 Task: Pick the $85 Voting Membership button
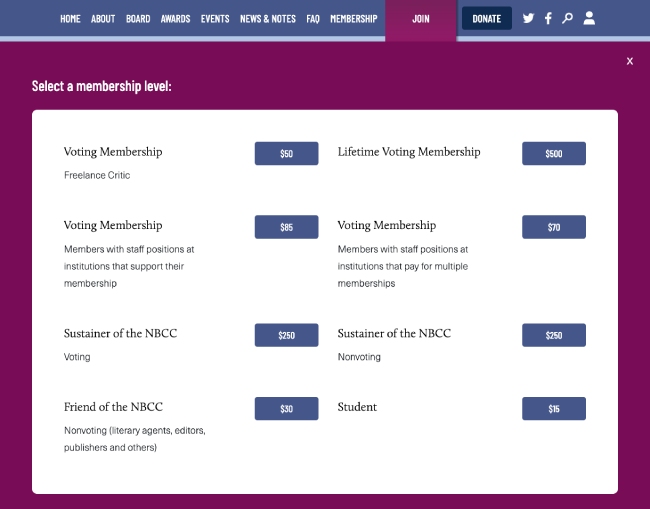tap(286, 227)
